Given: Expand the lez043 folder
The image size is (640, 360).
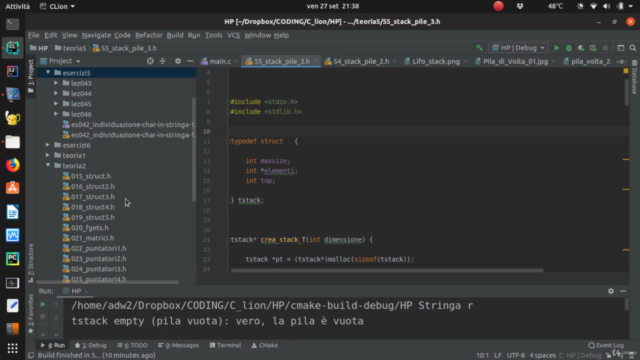Looking at the screenshot, I should click(56, 83).
